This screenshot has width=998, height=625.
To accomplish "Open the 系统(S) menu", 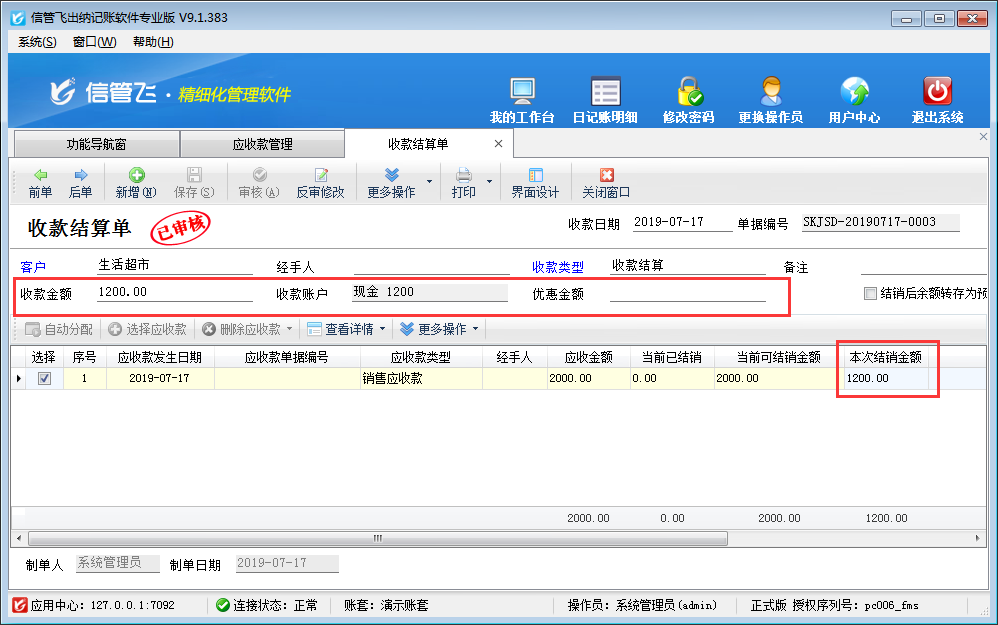I will point(37,42).
